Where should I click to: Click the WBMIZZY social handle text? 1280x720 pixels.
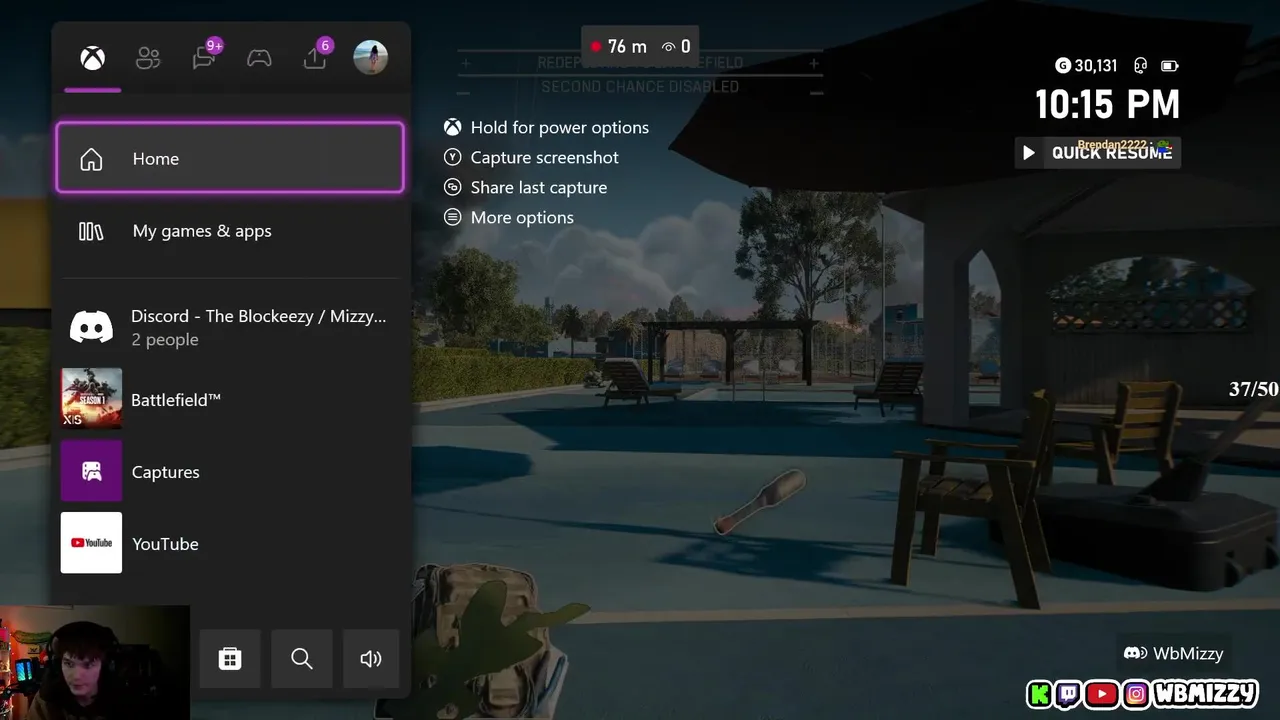[1206, 694]
